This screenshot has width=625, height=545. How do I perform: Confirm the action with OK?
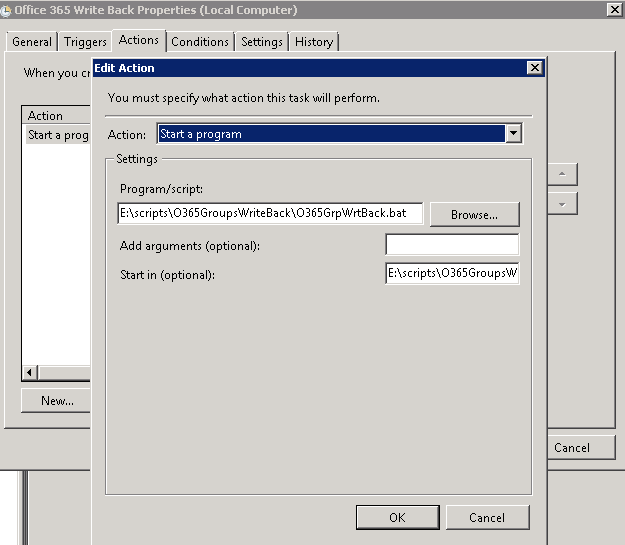click(x=397, y=518)
